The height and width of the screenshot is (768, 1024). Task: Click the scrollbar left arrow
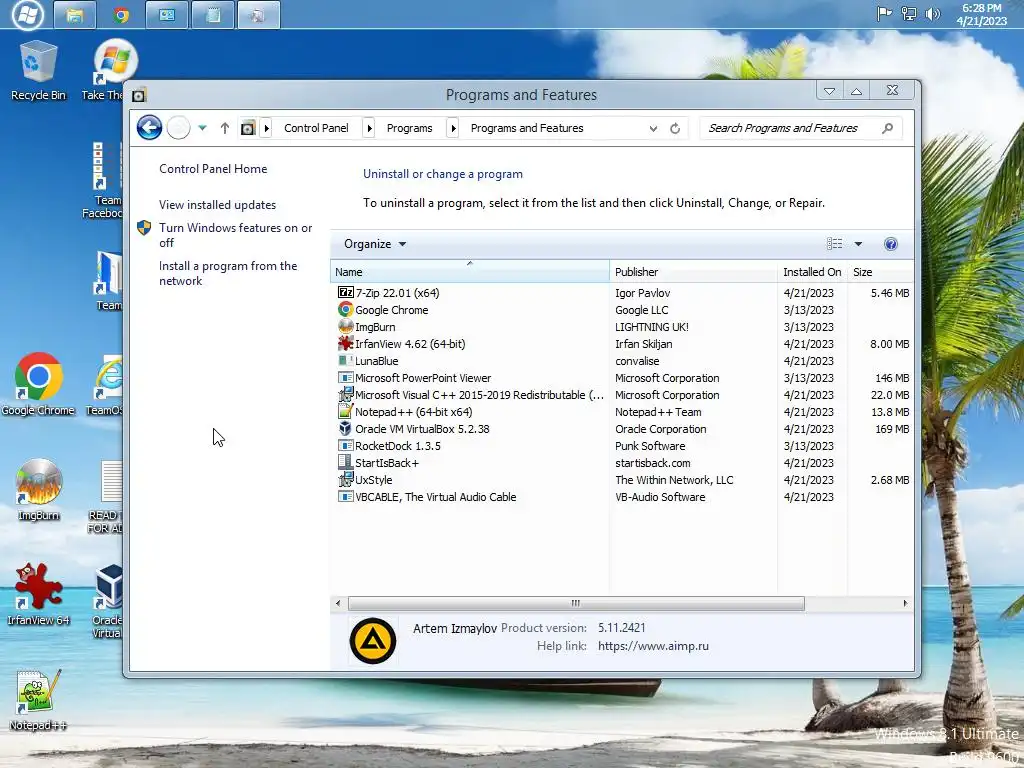click(338, 603)
